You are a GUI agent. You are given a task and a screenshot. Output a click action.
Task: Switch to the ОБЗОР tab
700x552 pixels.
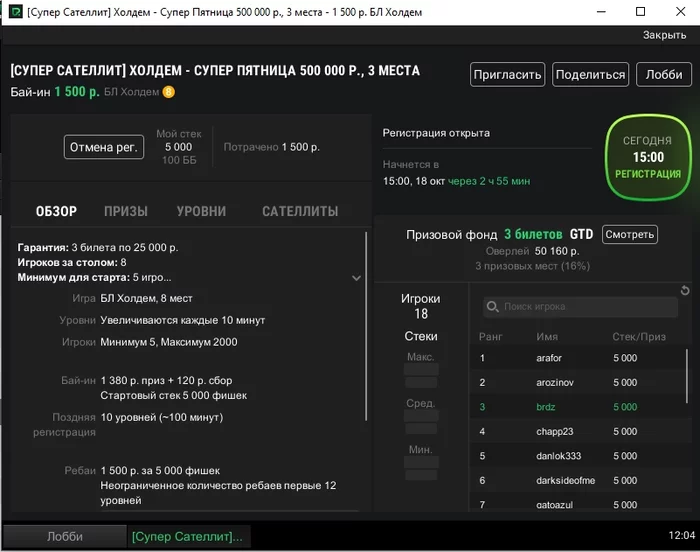(x=56, y=211)
